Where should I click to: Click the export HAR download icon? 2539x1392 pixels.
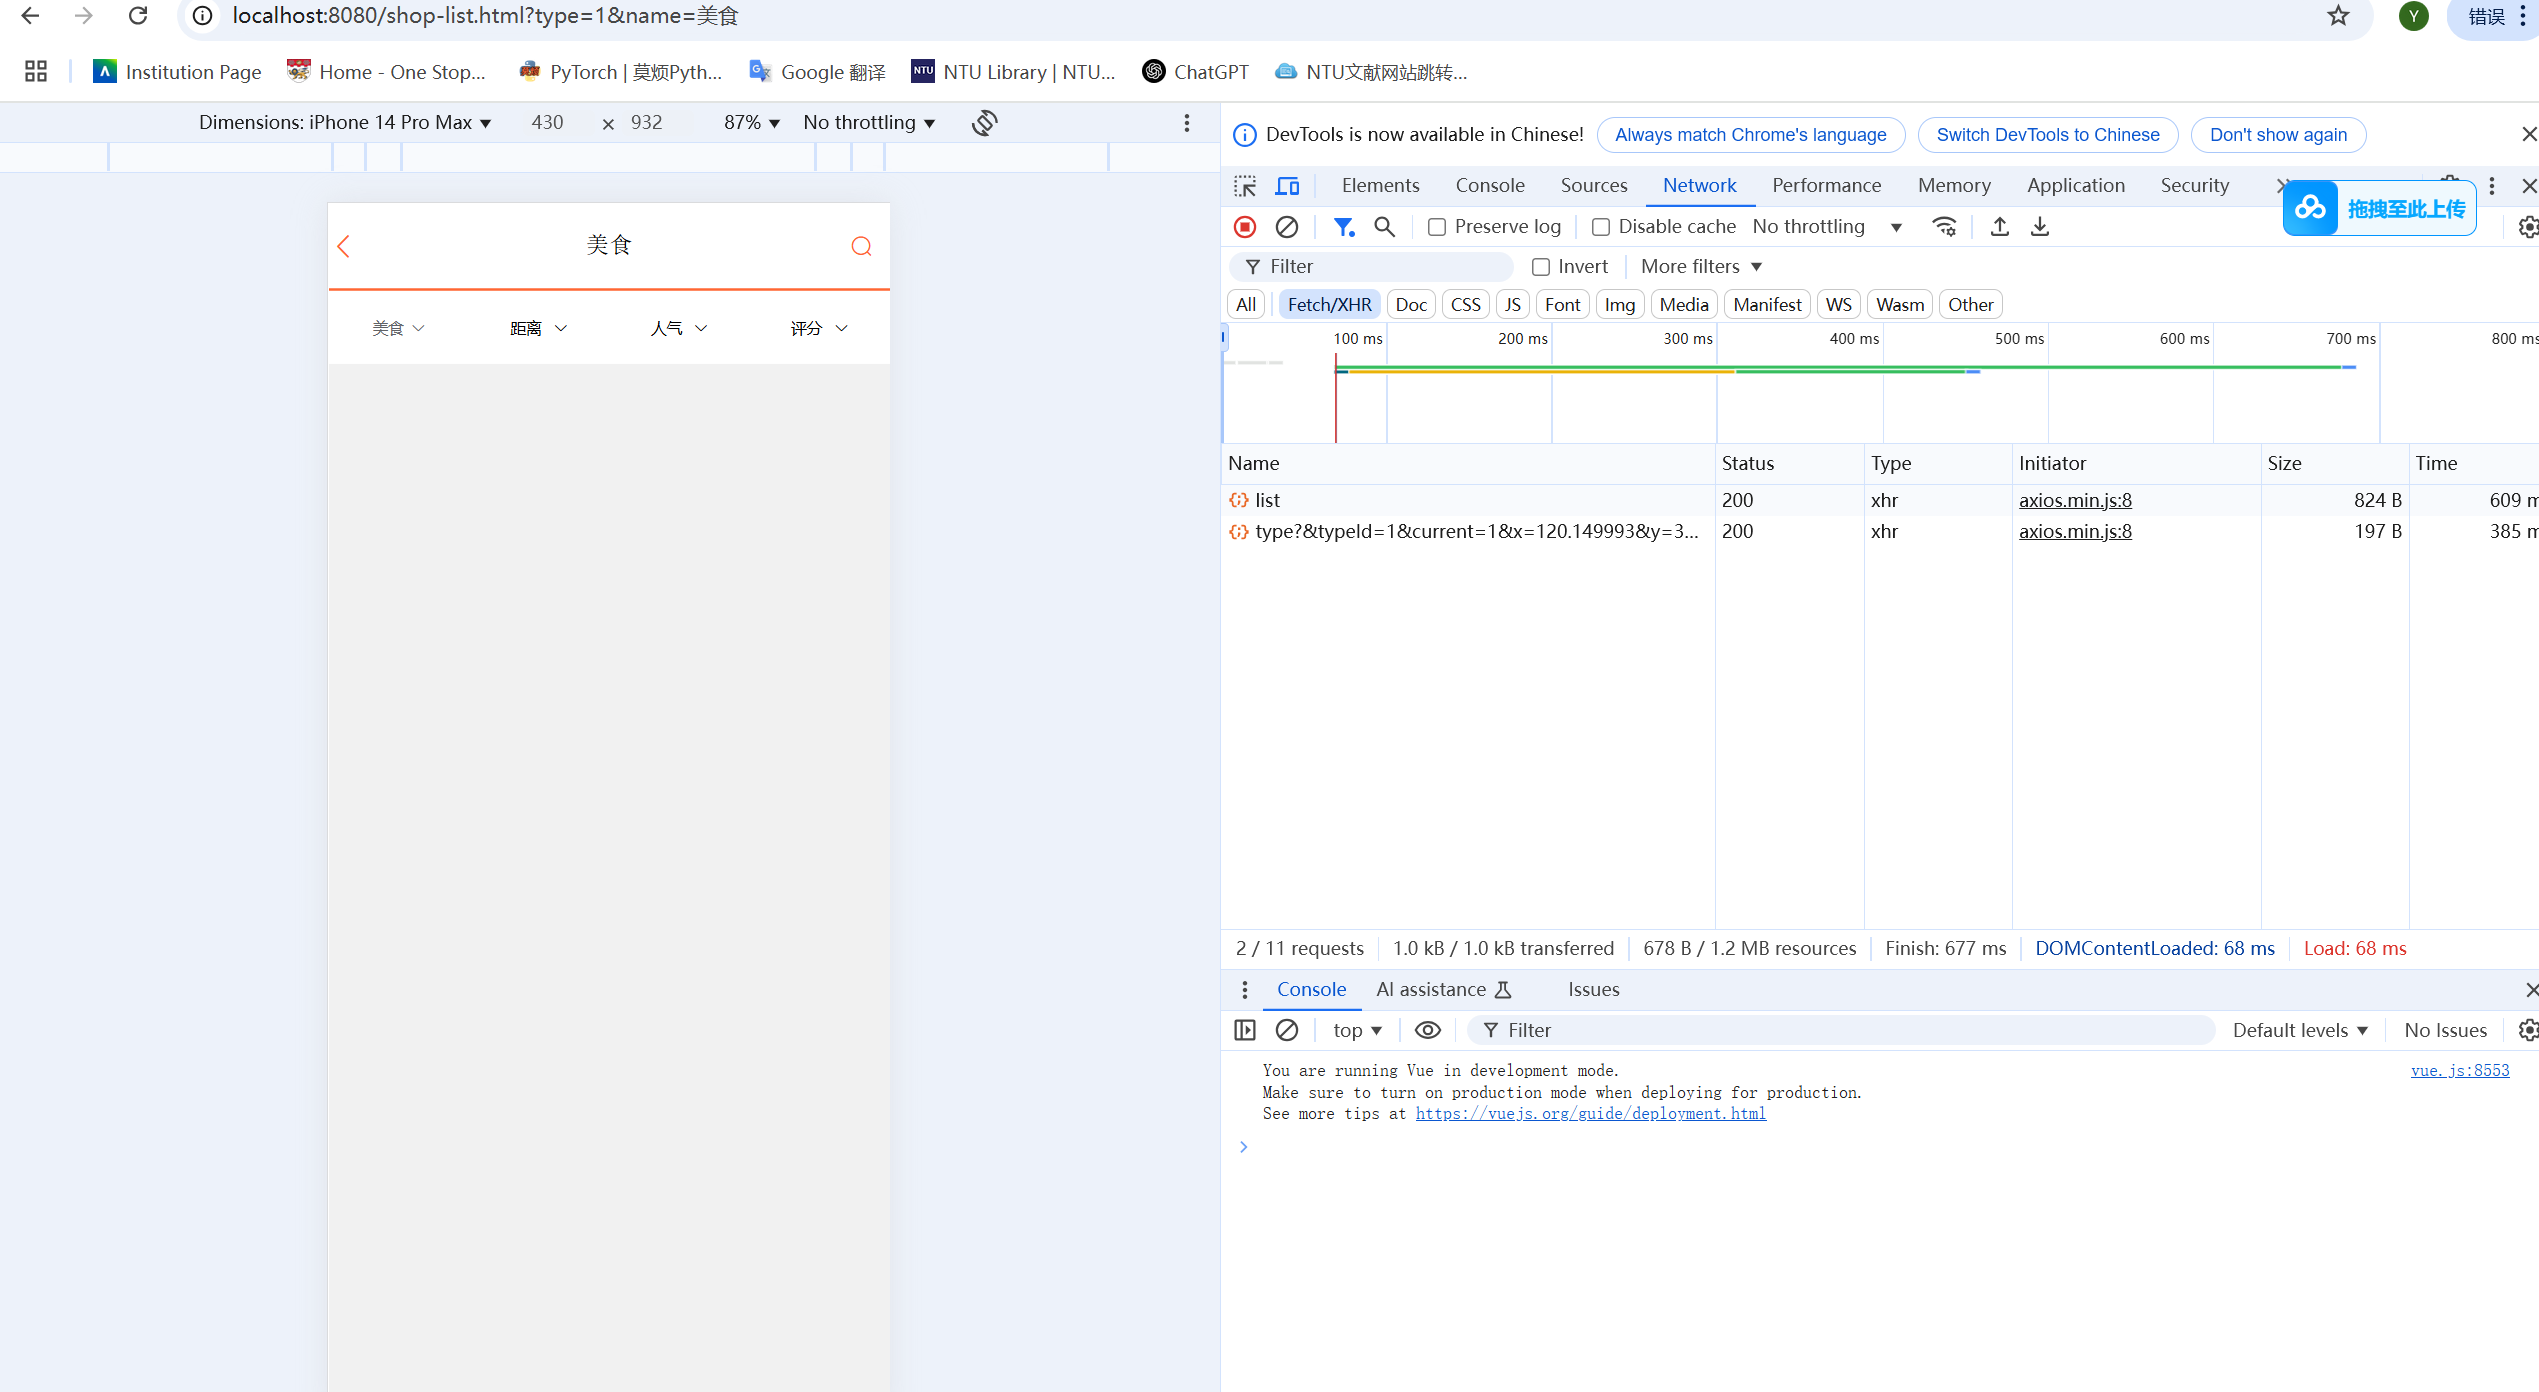pos(2040,227)
